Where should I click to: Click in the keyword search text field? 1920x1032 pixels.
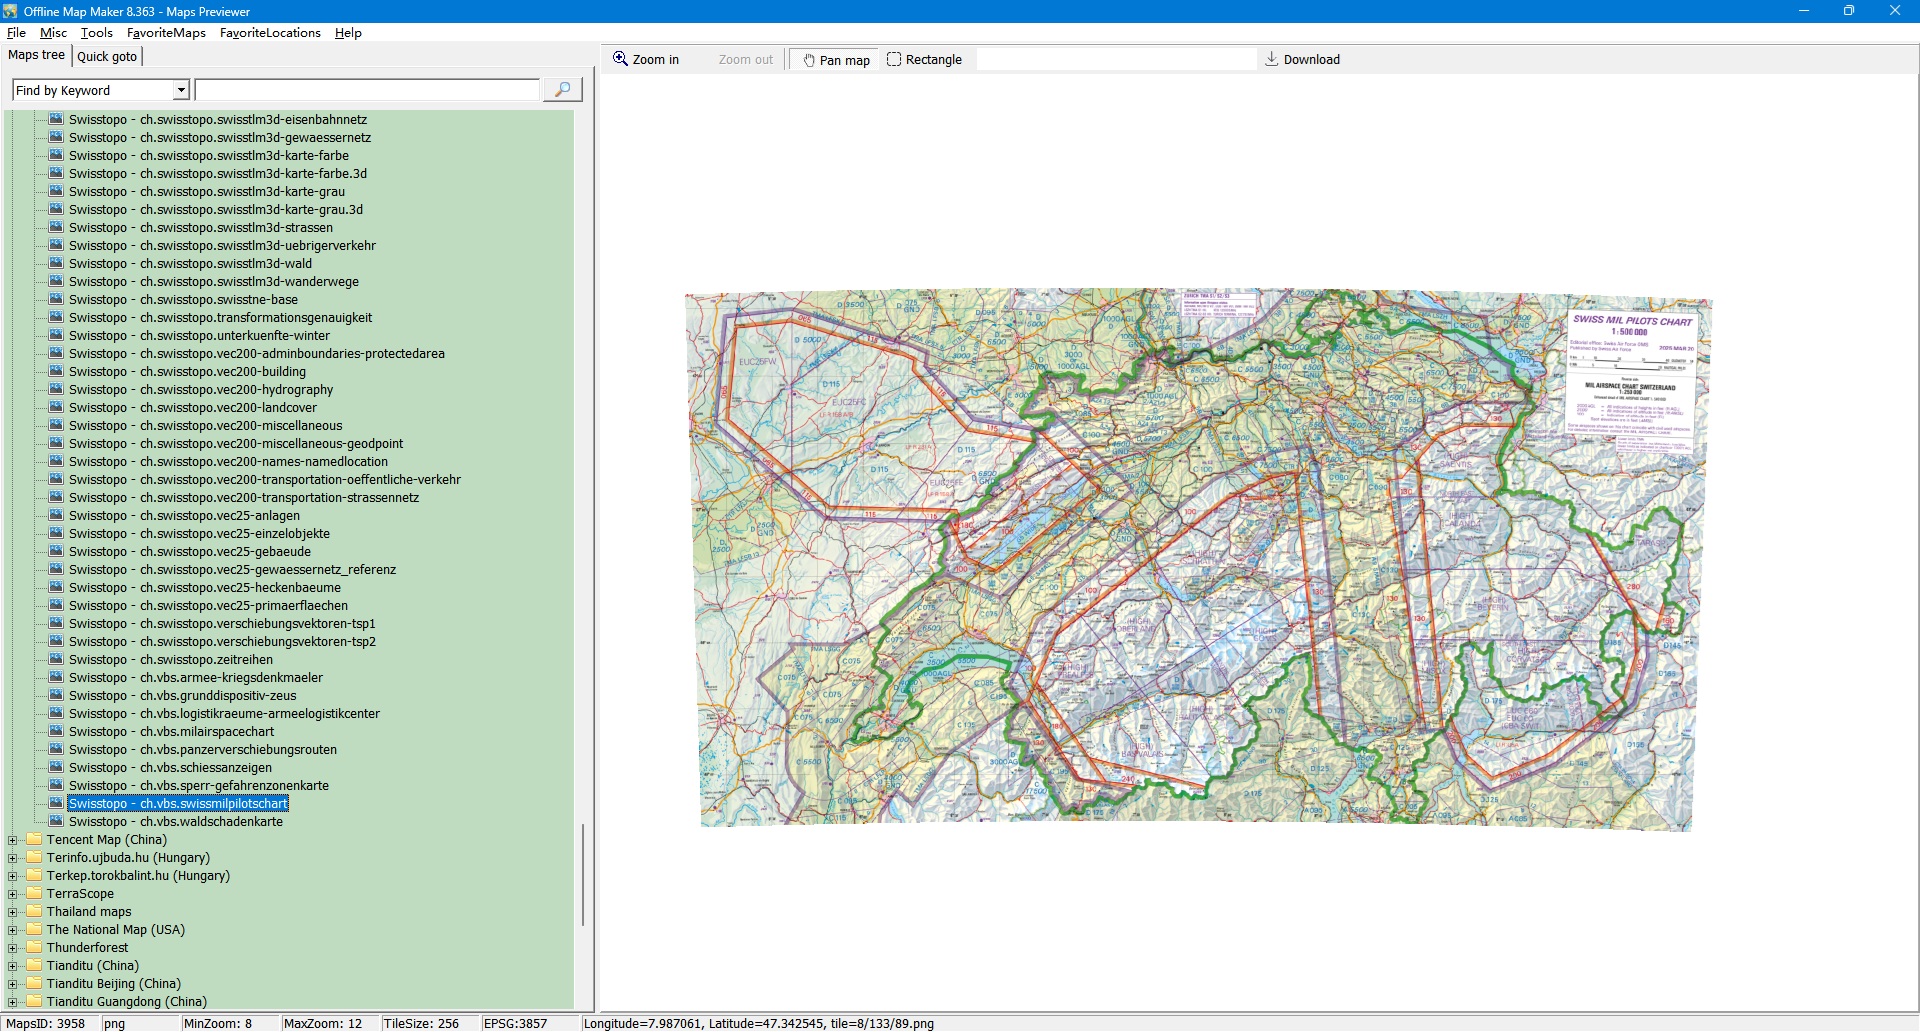click(367, 90)
